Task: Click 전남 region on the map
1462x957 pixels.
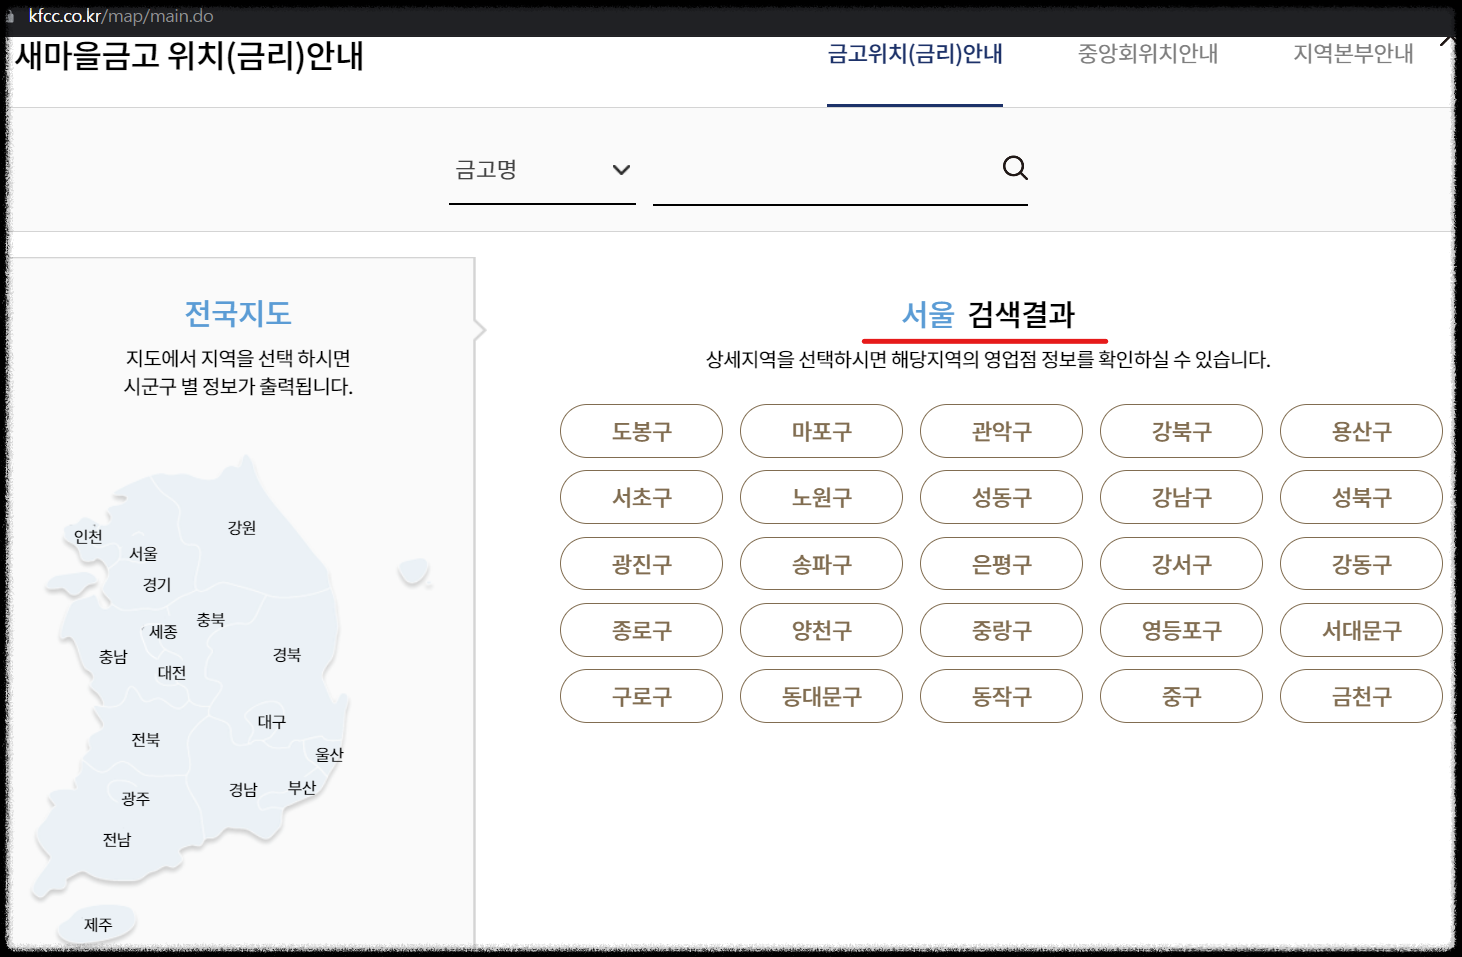Action: point(117,839)
